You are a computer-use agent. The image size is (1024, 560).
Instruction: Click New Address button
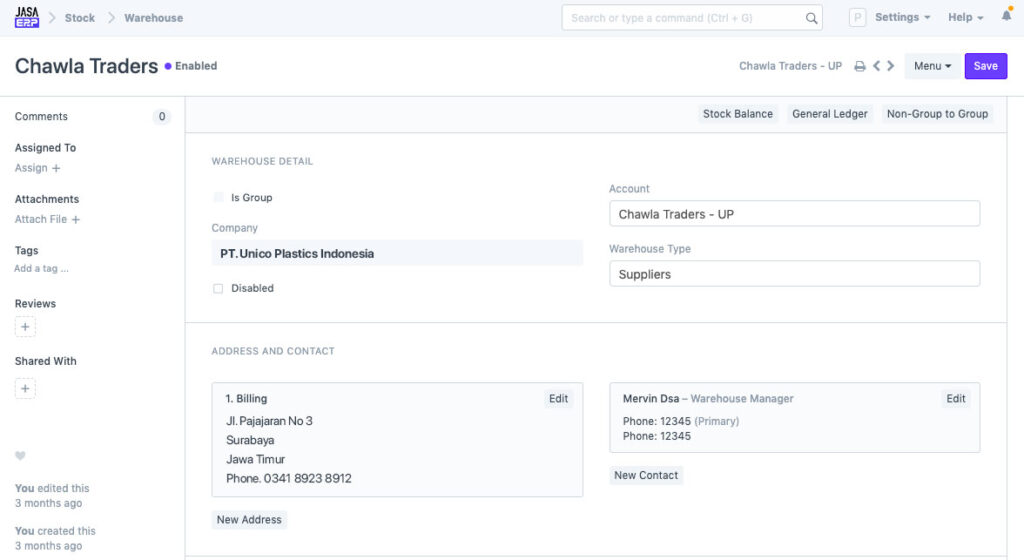(x=249, y=520)
